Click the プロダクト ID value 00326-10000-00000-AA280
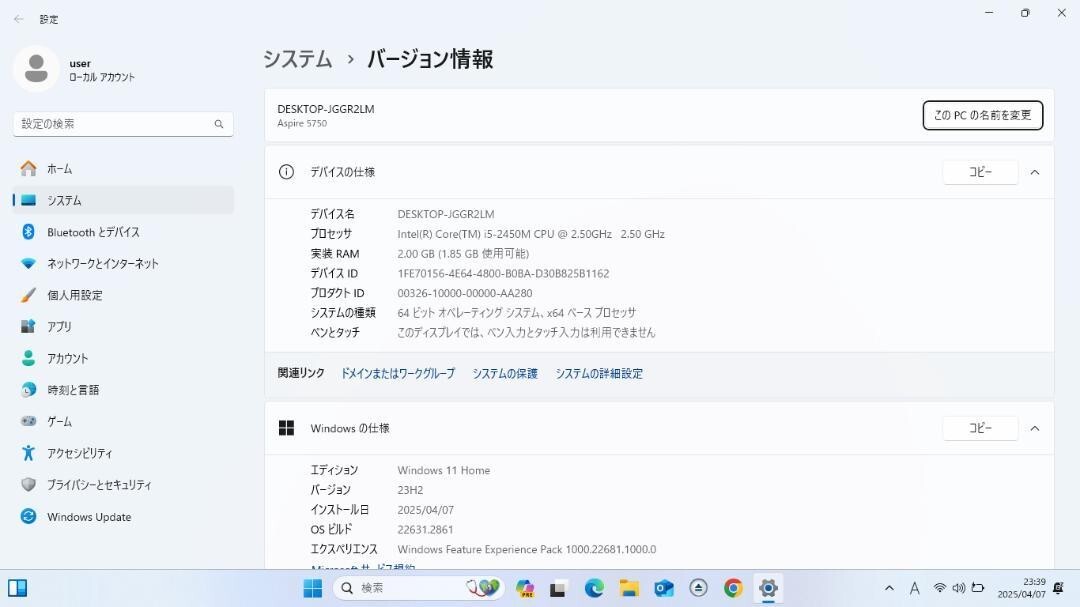 465,294
